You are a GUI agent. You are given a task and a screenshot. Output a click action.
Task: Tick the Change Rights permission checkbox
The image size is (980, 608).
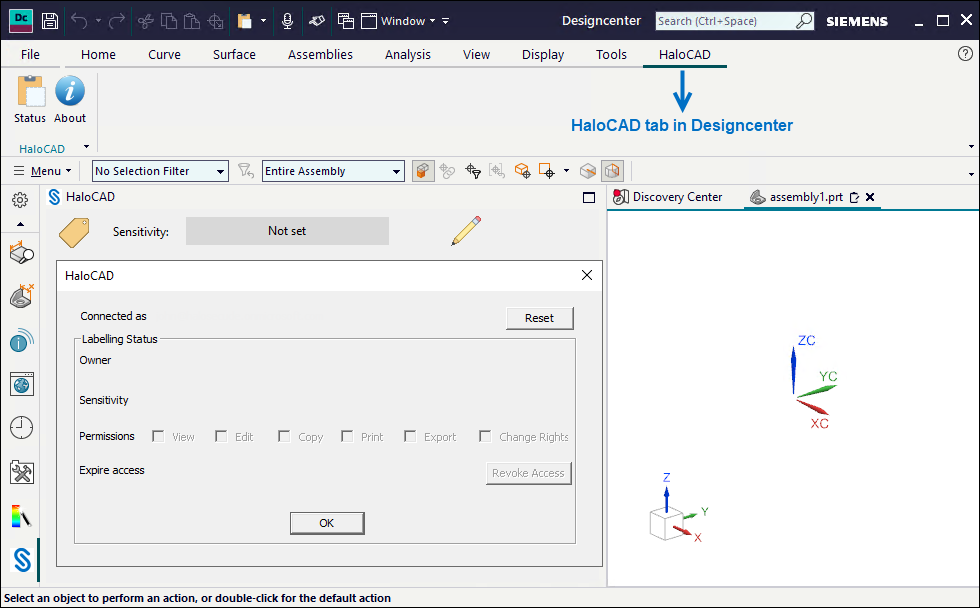click(x=485, y=436)
